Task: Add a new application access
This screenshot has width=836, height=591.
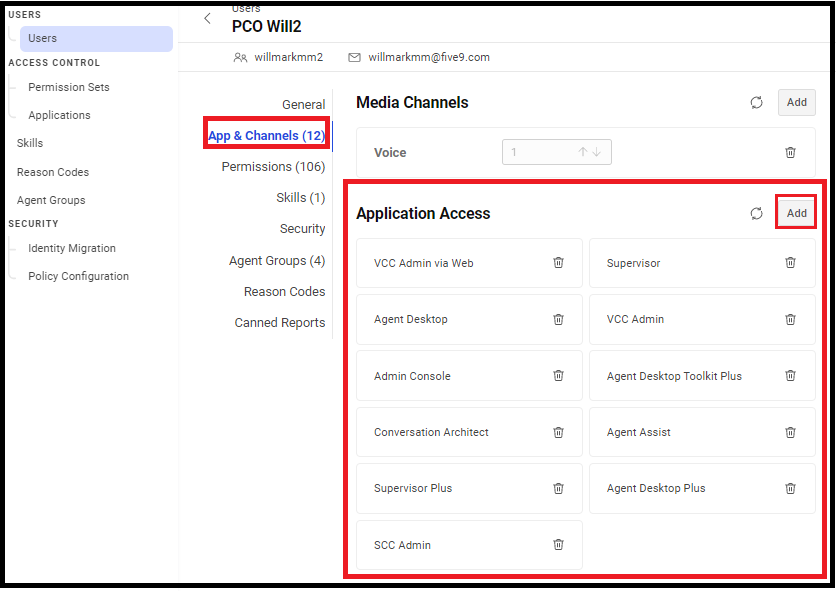Action: pyautogui.click(x=797, y=213)
